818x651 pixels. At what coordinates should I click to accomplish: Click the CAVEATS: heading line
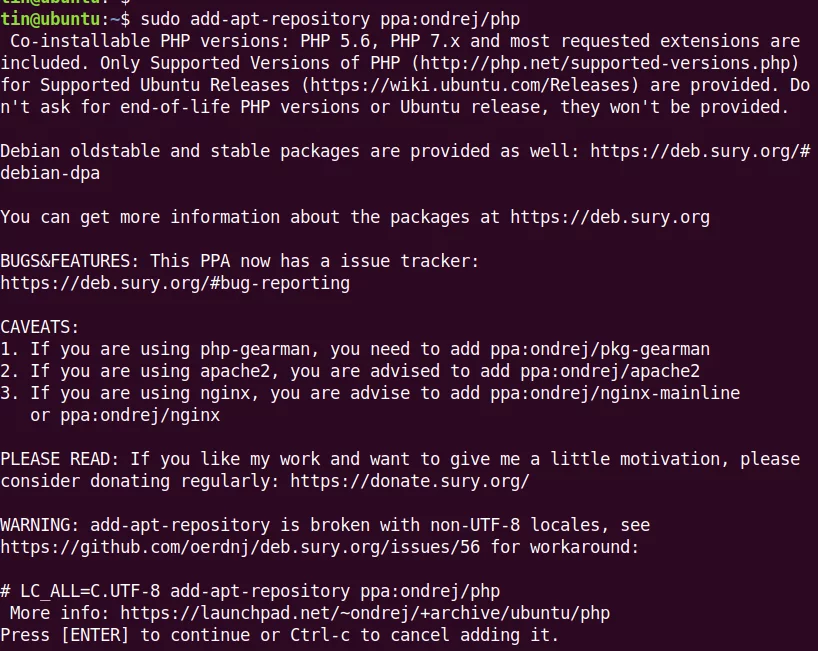point(40,327)
